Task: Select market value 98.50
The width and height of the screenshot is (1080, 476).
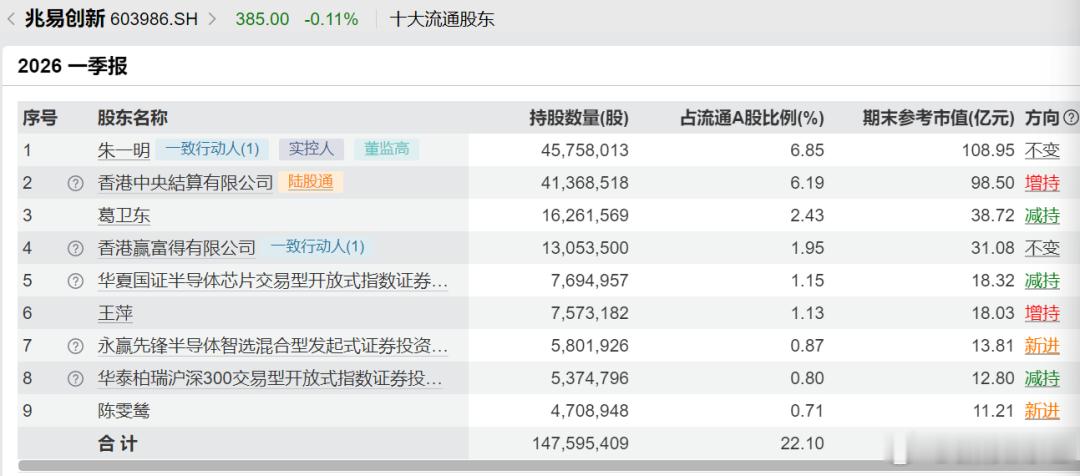Action: coord(993,183)
